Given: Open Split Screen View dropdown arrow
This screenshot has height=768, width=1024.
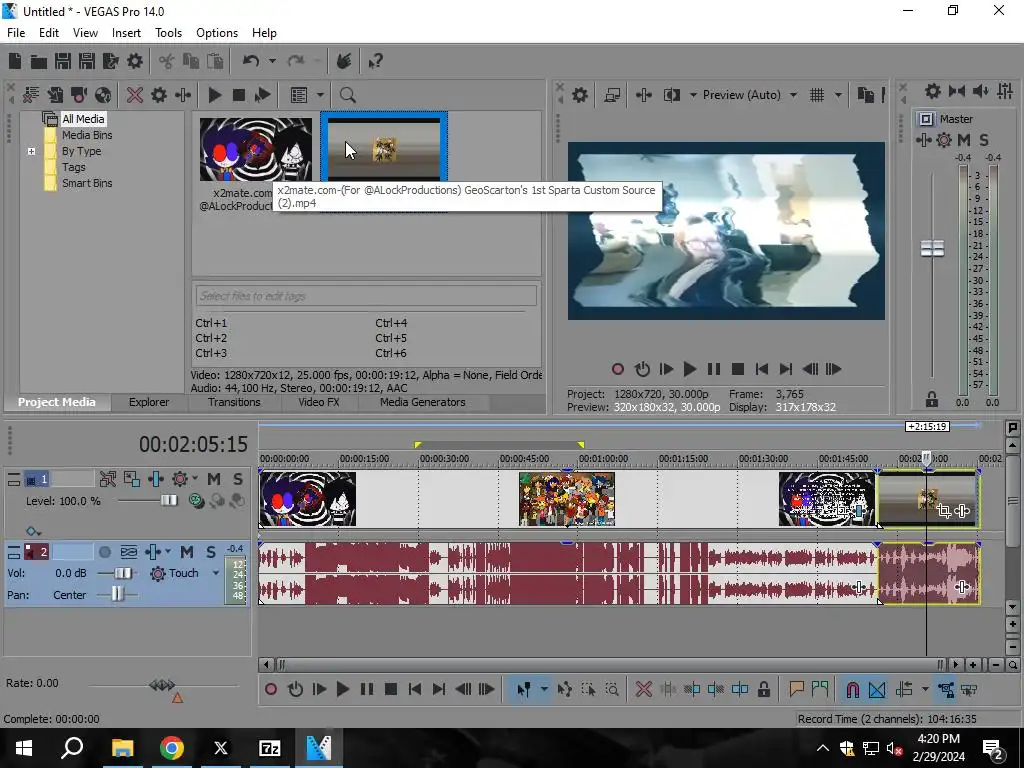Looking at the screenshot, I should 693,95.
